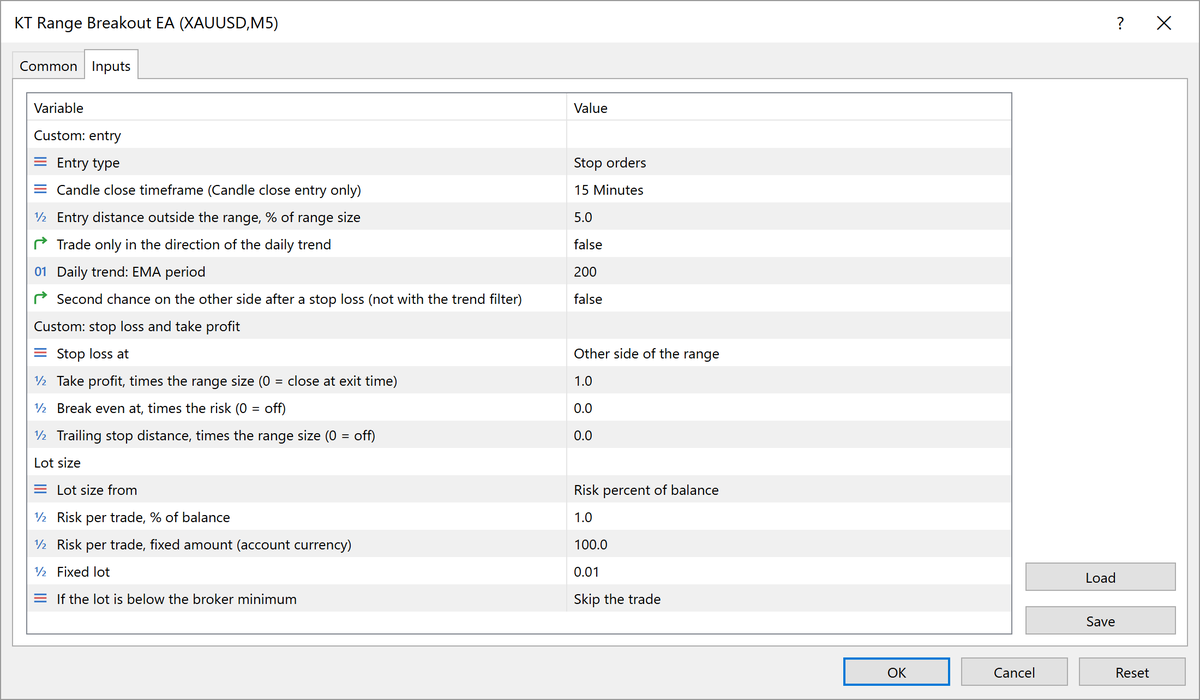Click the double icon beside Break even at
Screen dimensions: 1200x700
(41, 408)
